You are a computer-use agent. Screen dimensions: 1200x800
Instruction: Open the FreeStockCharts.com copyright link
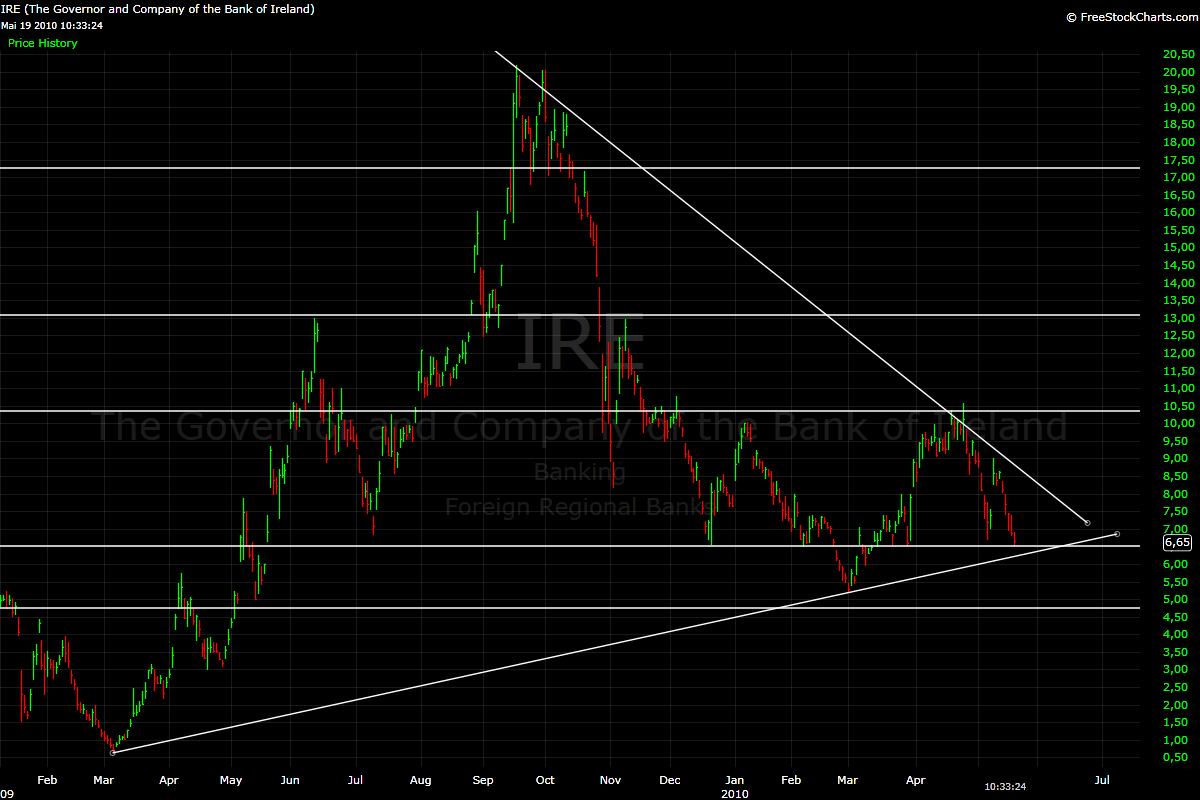(x=1130, y=17)
